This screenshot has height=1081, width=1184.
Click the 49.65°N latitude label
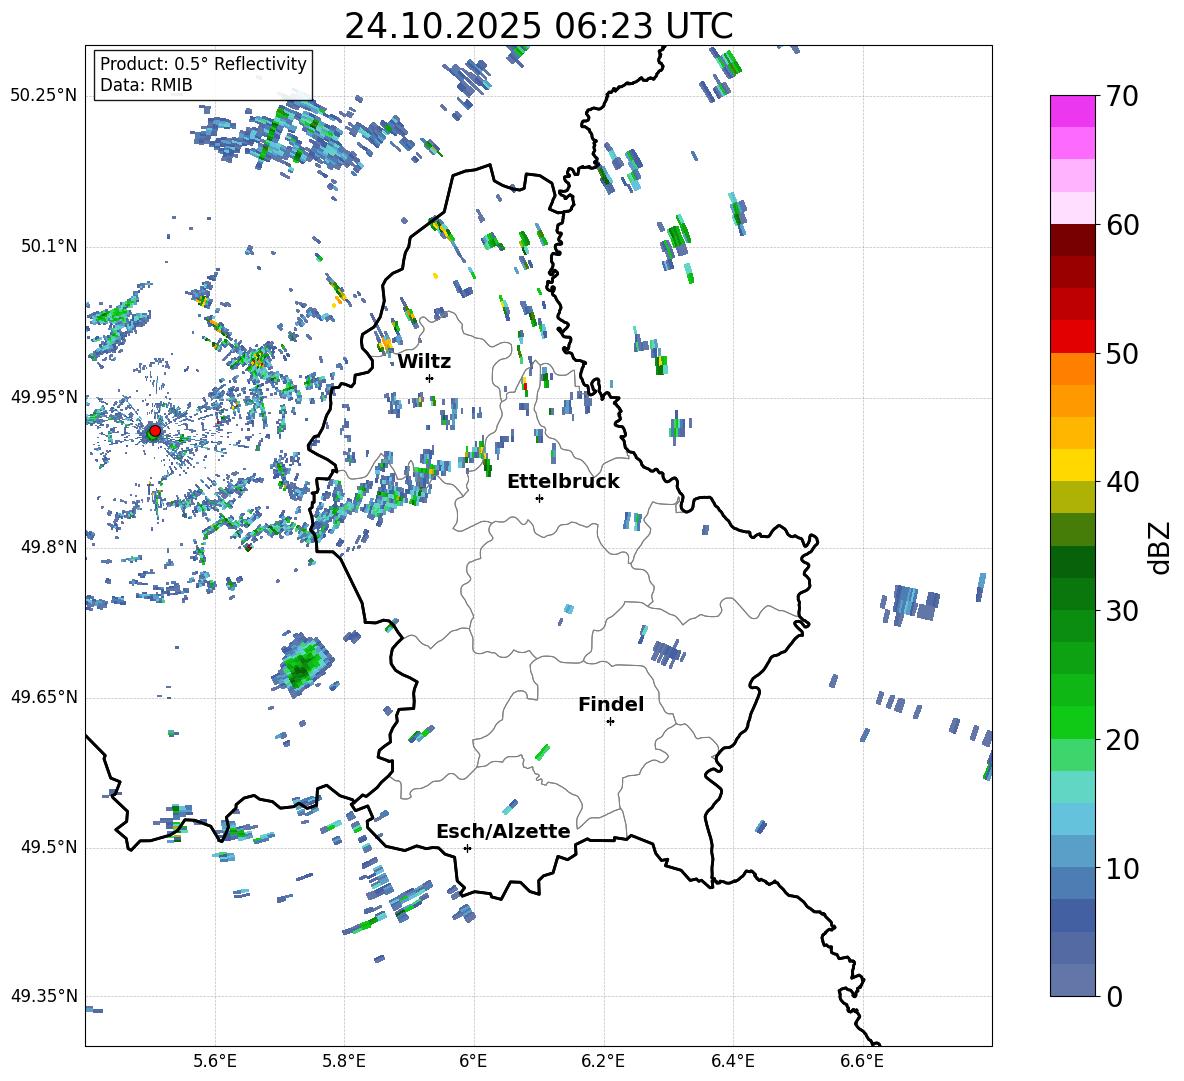pyautogui.click(x=43, y=696)
